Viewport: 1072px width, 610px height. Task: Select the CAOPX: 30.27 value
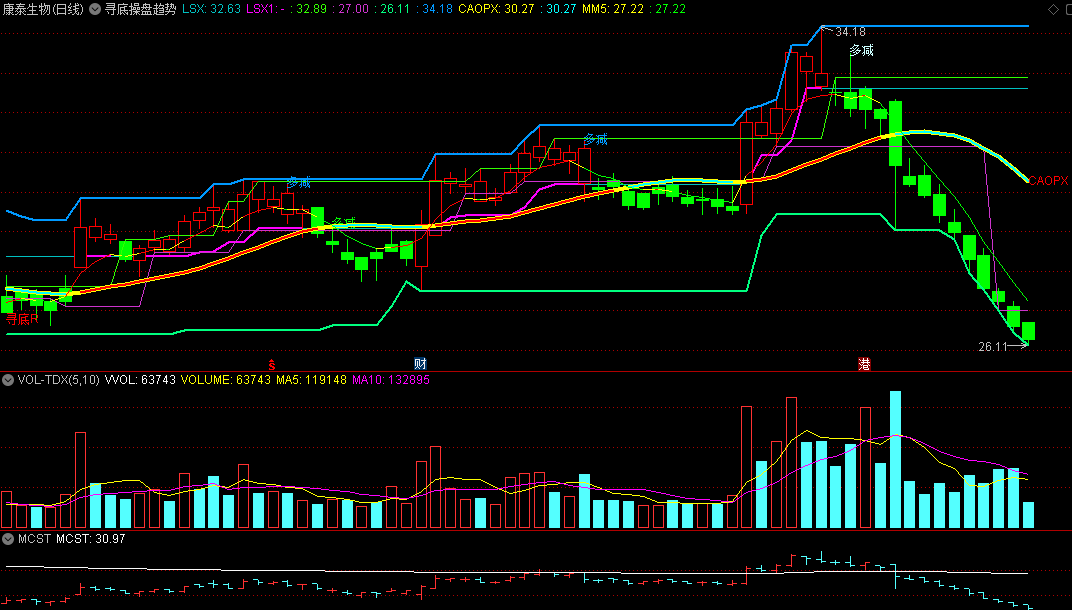[494, 9]
